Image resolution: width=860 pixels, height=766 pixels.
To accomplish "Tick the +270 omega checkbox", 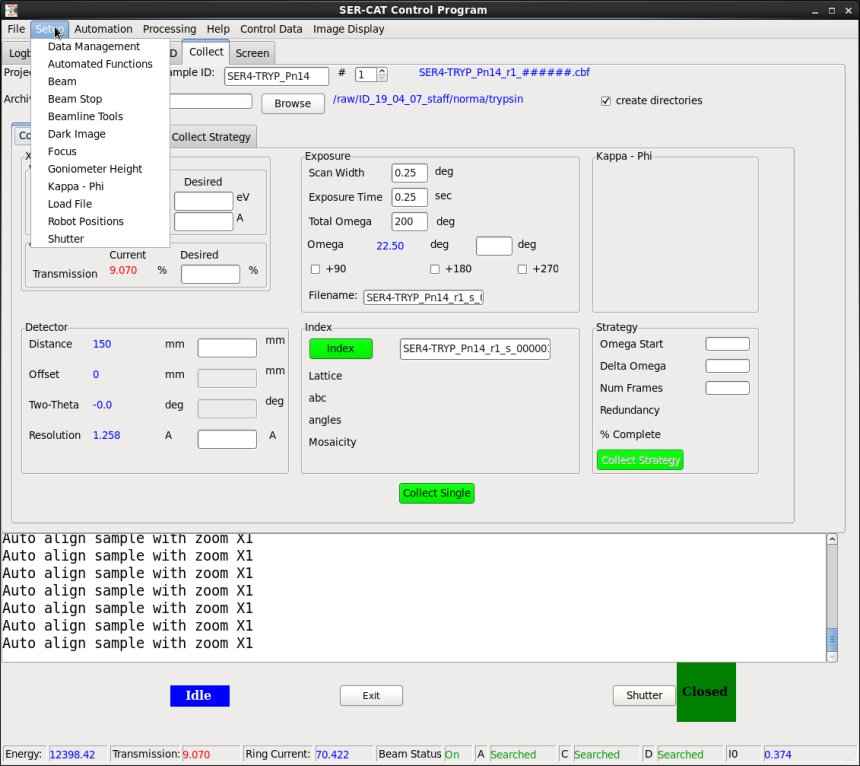I will (522, 269).
